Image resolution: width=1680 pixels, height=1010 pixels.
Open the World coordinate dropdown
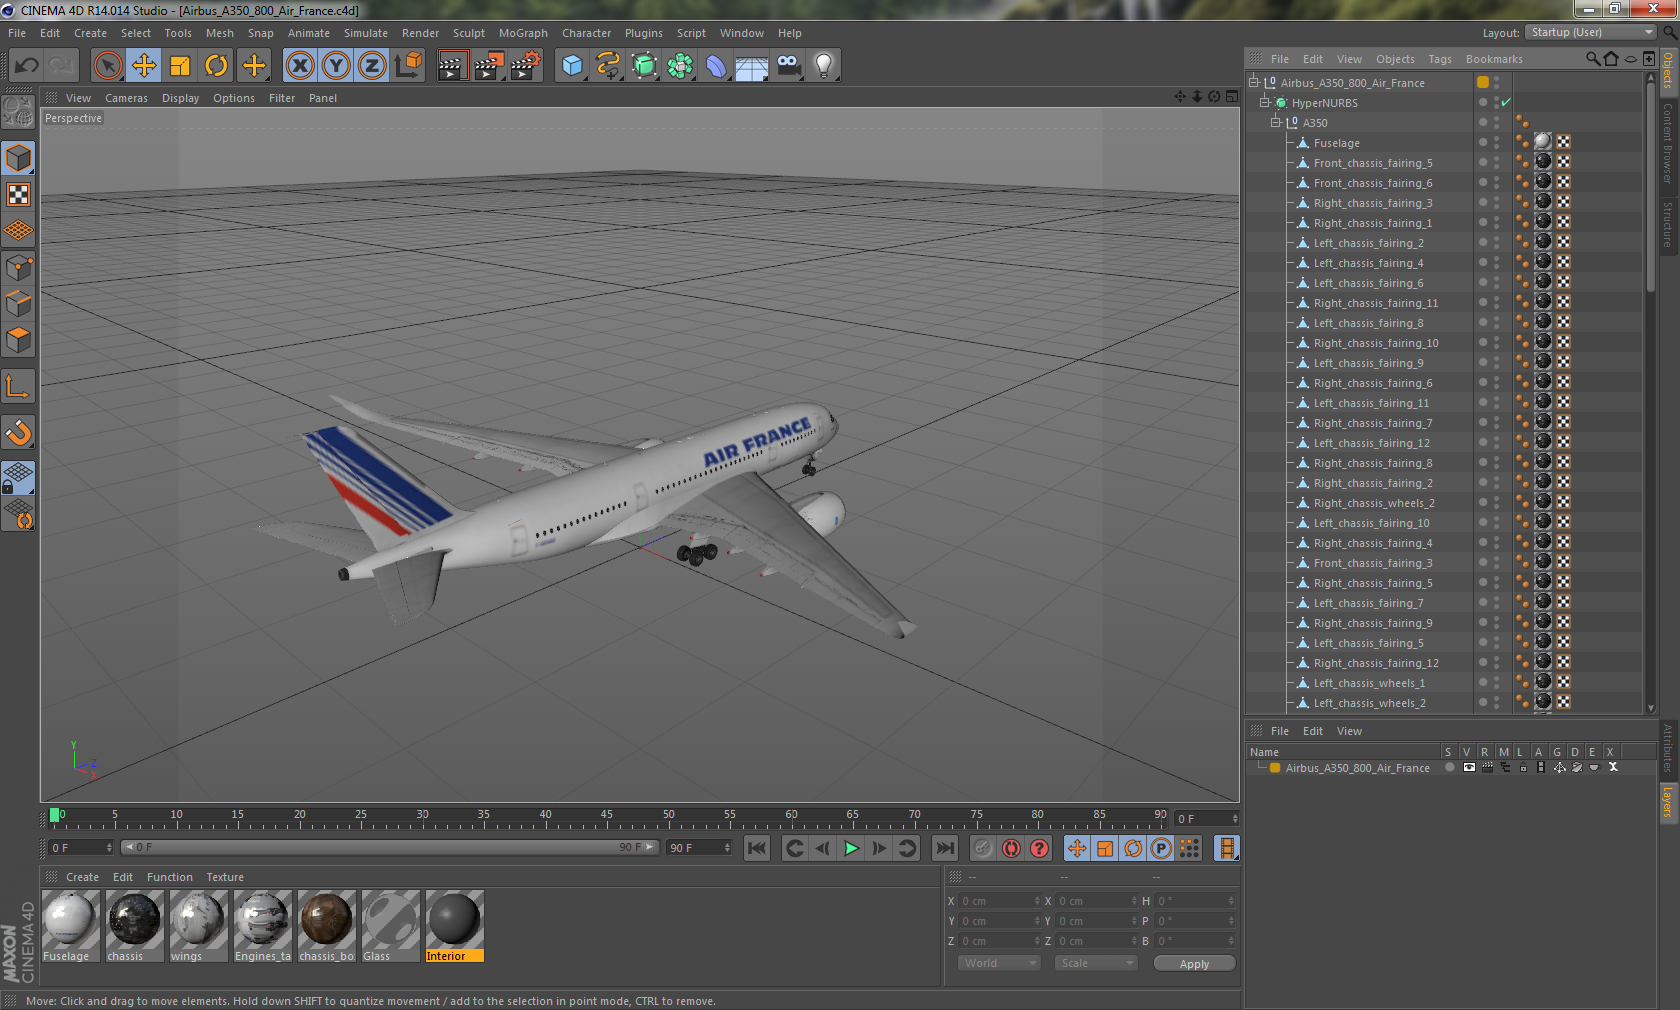tap(999, 963)
